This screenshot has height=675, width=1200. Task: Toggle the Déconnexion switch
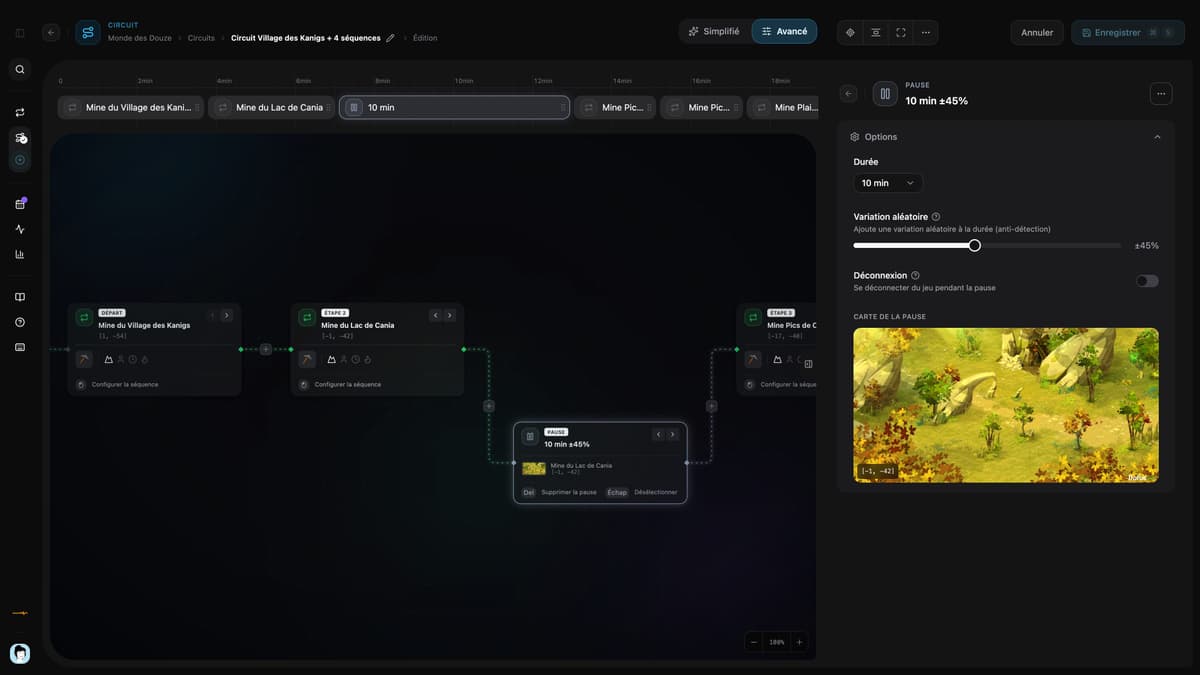1147,281
